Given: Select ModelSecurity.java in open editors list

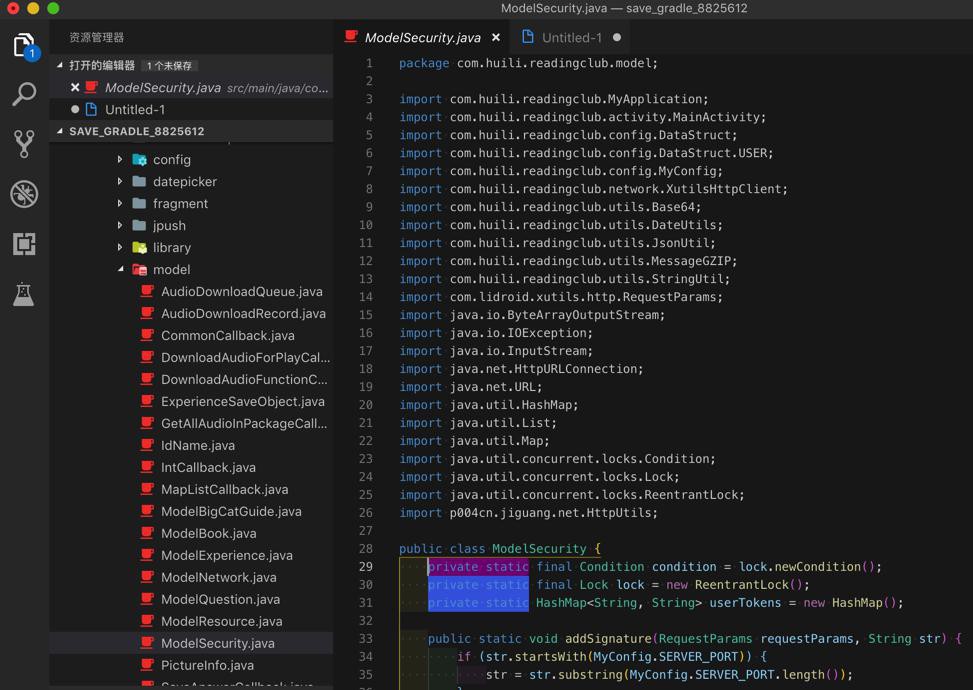Looking at the screenshot, I should pyautogui.click(x=191, y=87).
